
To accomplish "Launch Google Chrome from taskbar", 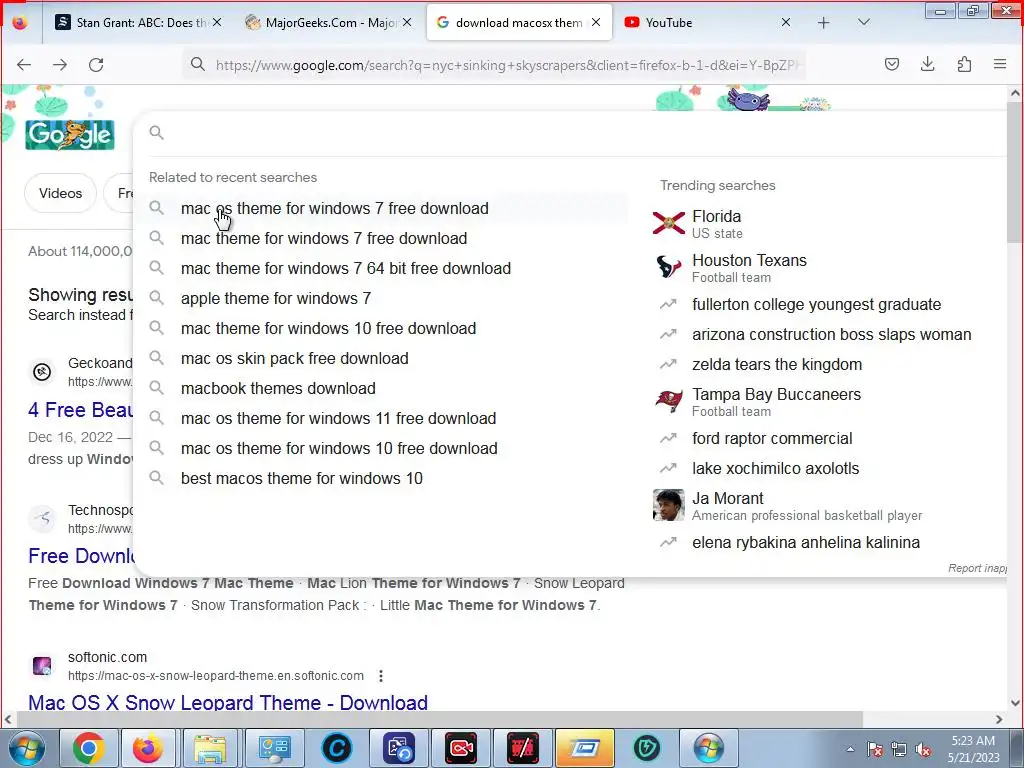I will (89, 748).
